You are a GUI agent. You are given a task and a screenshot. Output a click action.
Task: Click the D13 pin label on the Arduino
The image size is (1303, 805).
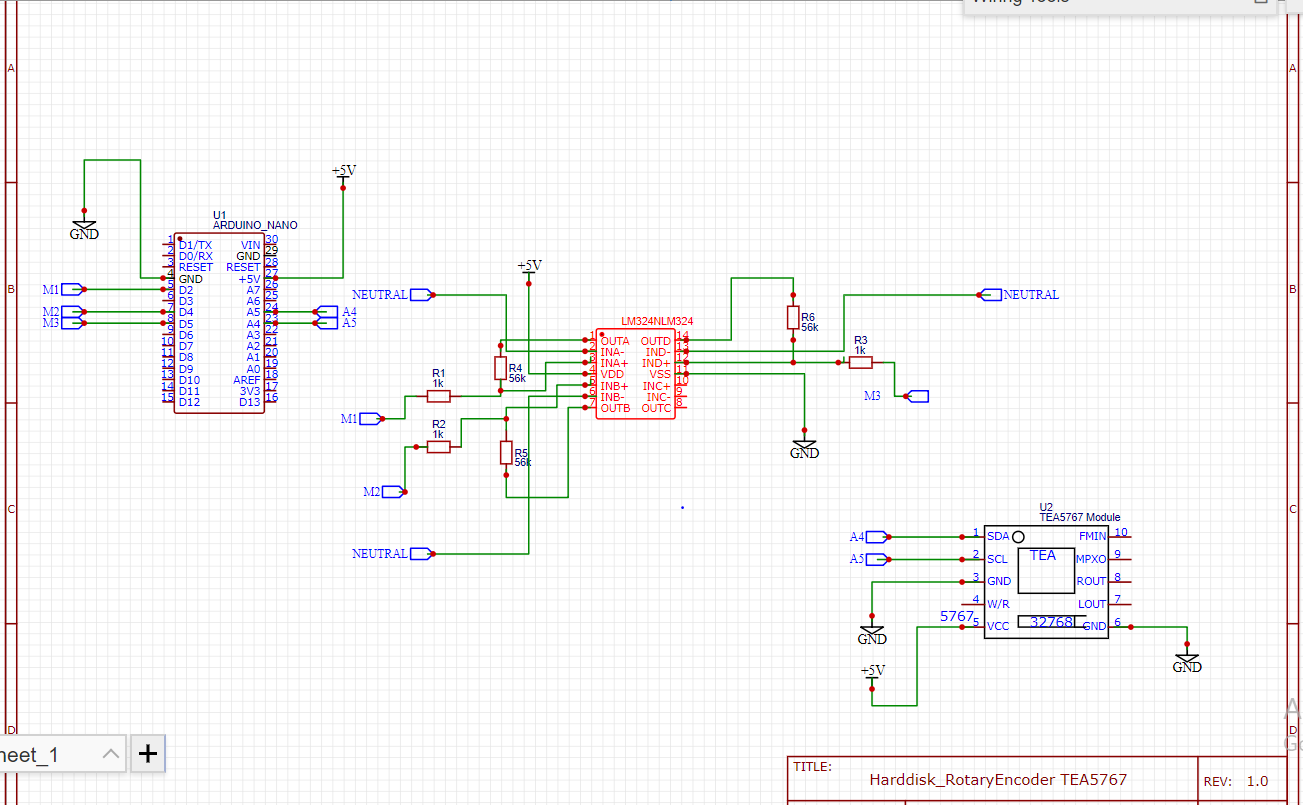coord(250,402)
